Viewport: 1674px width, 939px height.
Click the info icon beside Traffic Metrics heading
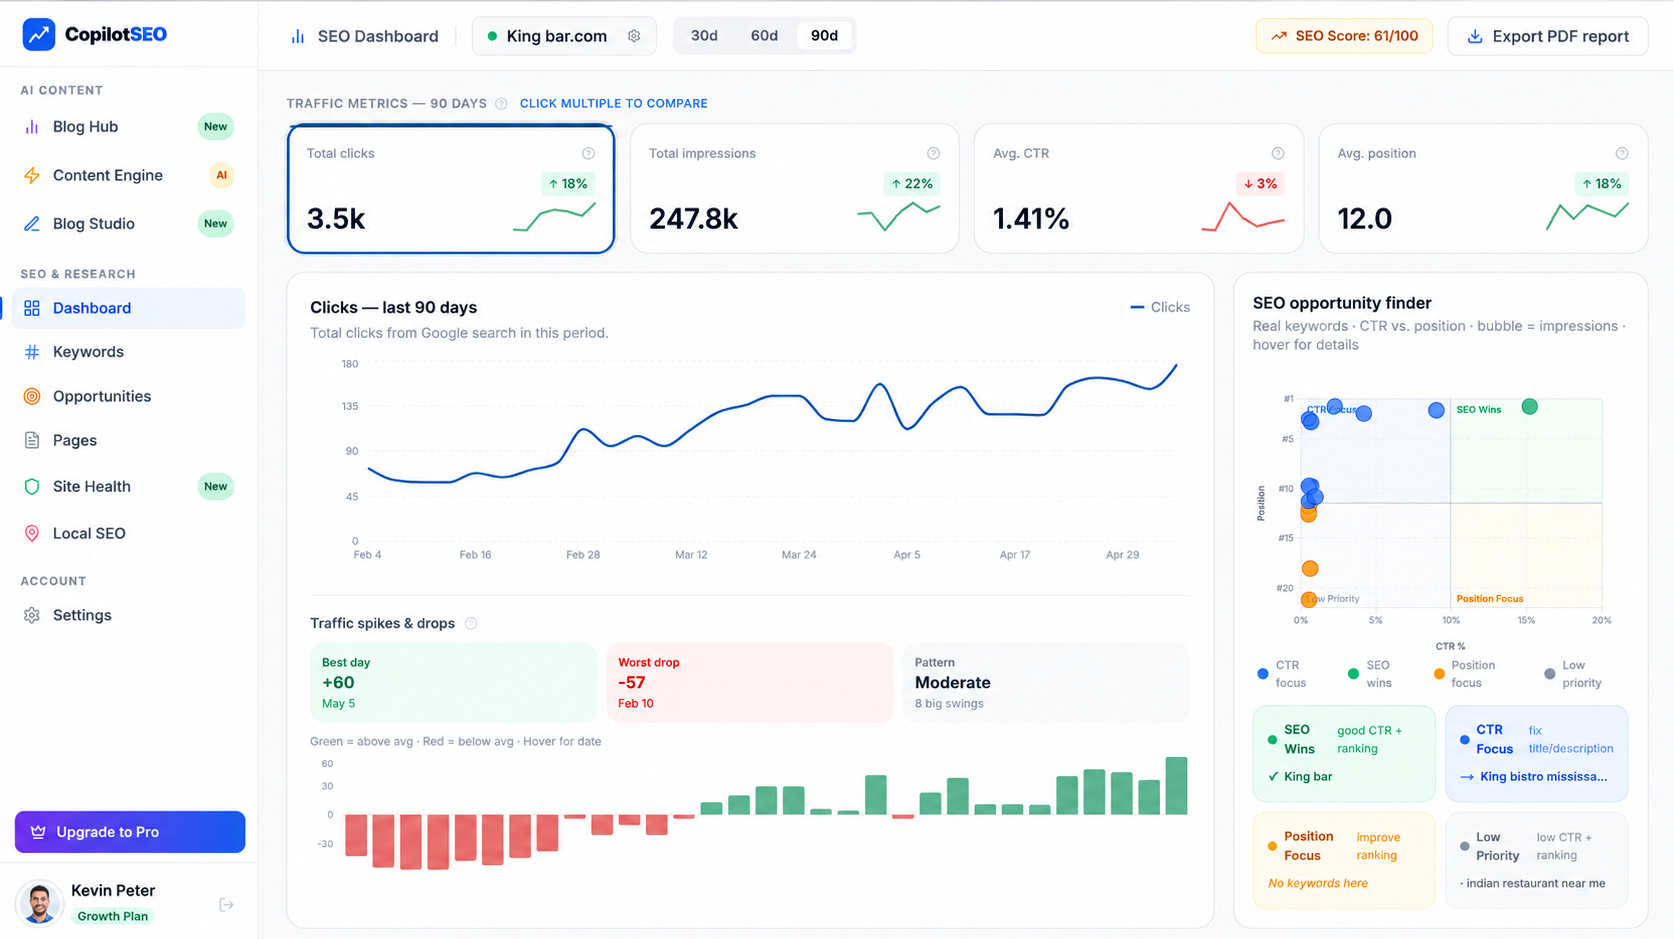click(x=501, y=103)
